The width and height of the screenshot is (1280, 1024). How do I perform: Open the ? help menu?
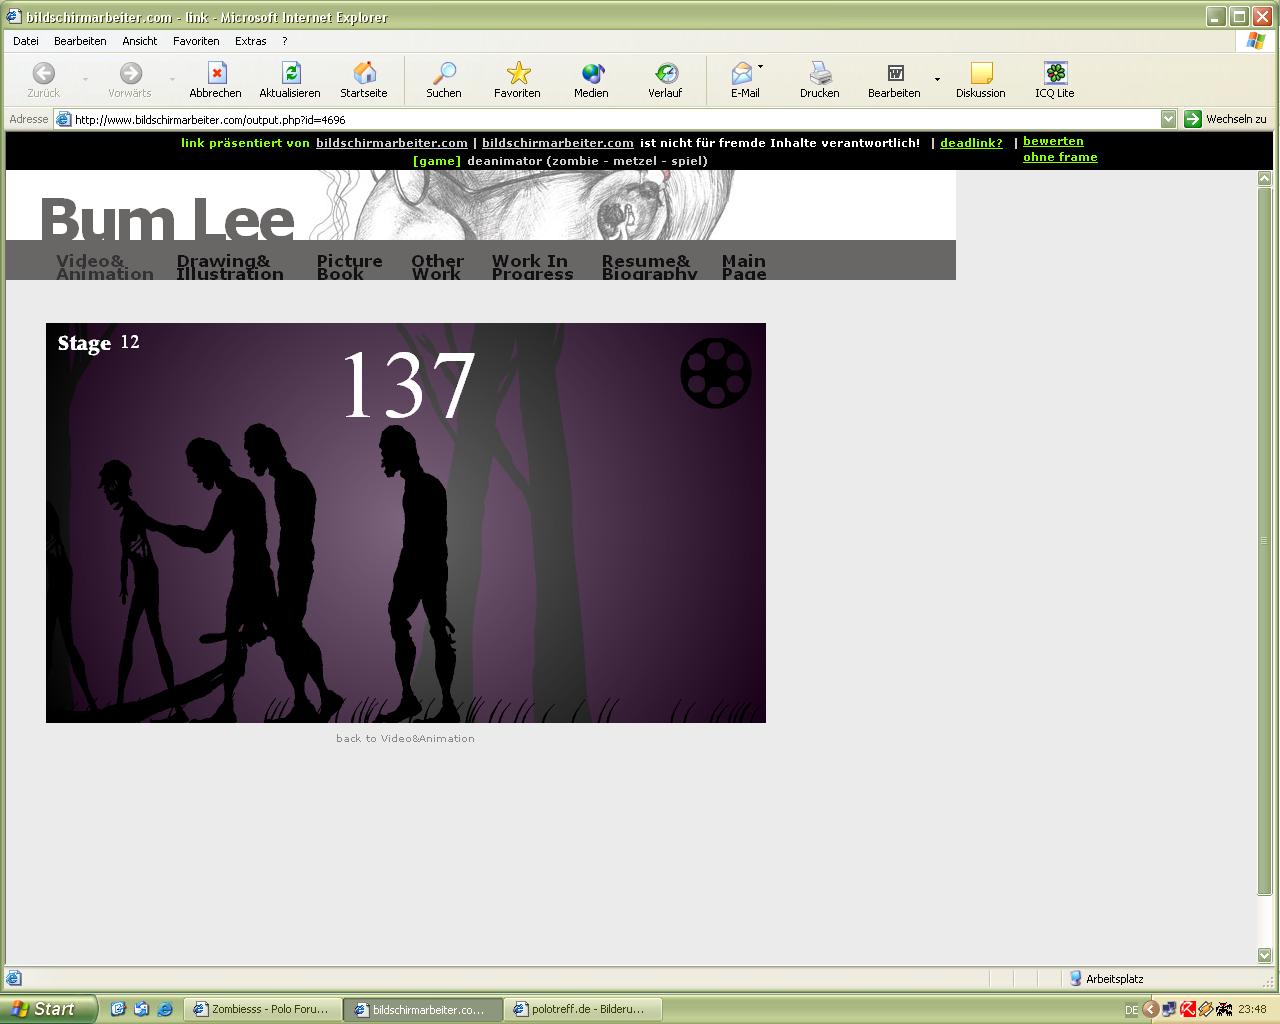(x=284, y=41)
